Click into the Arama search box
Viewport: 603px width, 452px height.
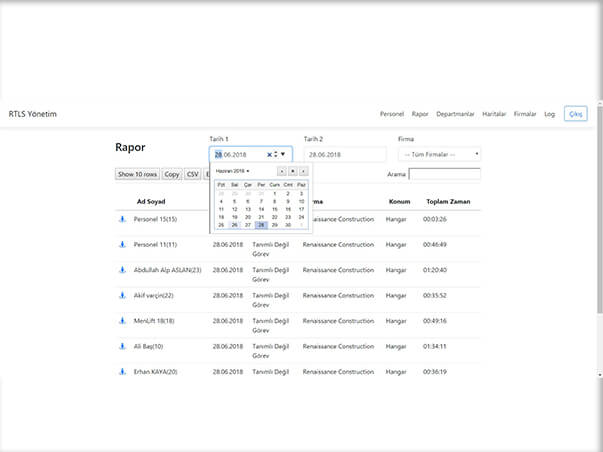click(445, 174)
